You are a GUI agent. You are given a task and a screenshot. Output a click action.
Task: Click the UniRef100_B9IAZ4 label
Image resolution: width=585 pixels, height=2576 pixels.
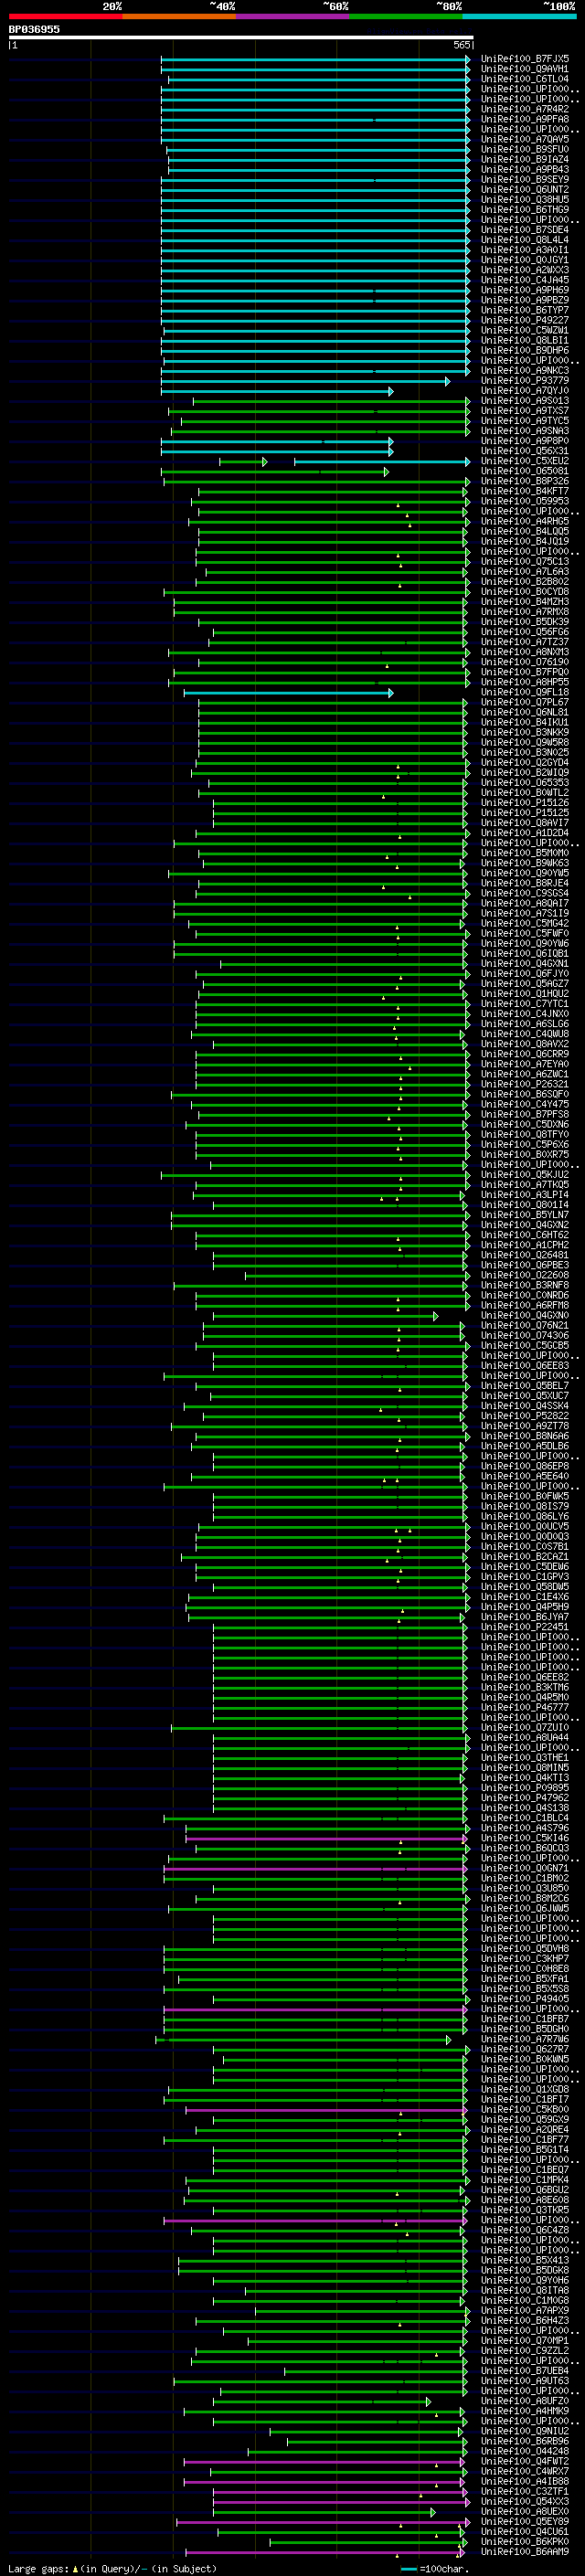(525, 159)
